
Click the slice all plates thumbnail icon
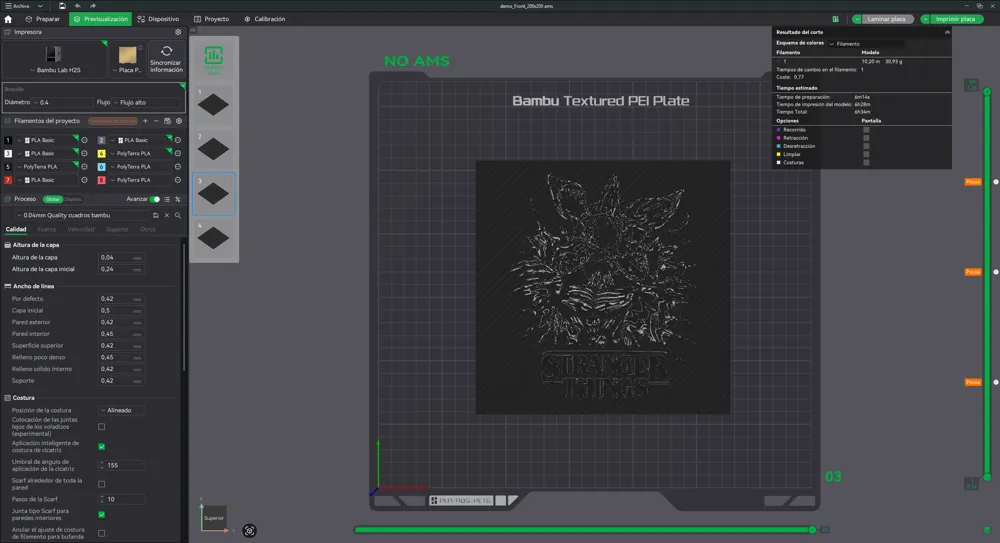214,59
